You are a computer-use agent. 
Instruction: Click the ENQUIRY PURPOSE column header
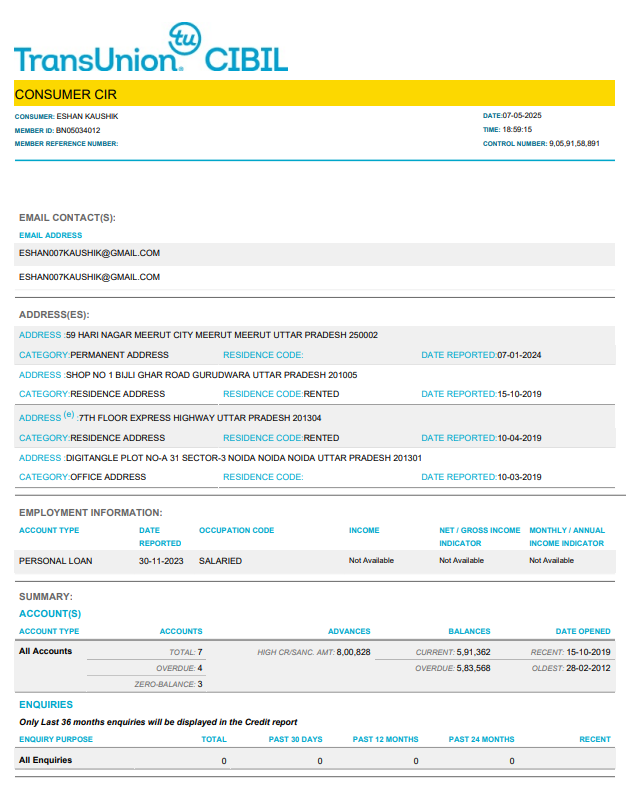[x=56, y=739]
